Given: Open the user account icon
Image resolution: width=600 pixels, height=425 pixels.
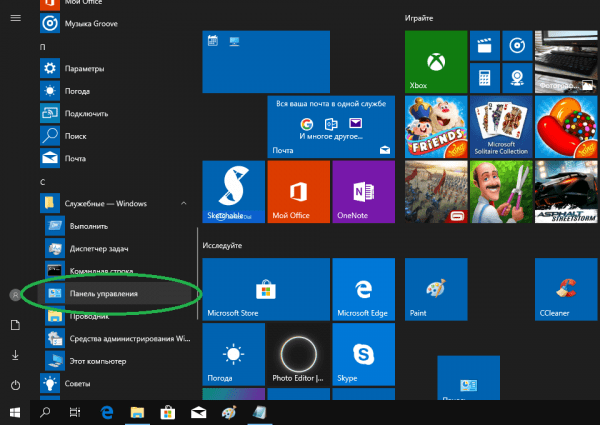Looking at the screenshot, I should coord(15,295).
